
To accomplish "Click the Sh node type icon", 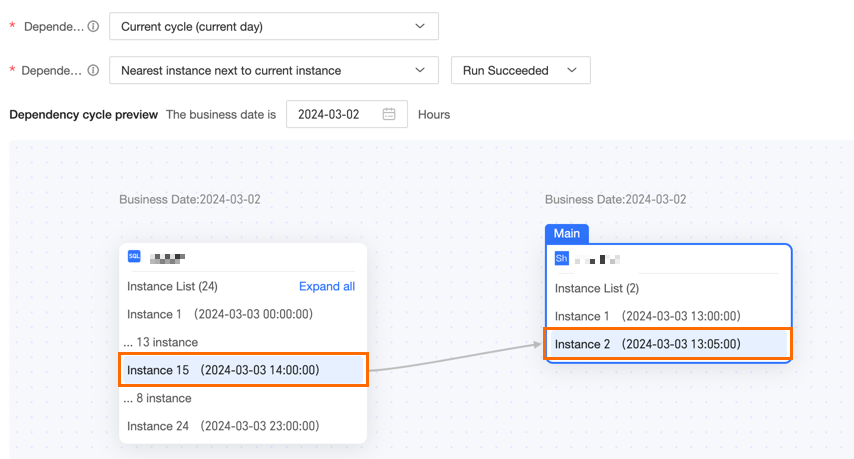I will (x=562, y=258).
